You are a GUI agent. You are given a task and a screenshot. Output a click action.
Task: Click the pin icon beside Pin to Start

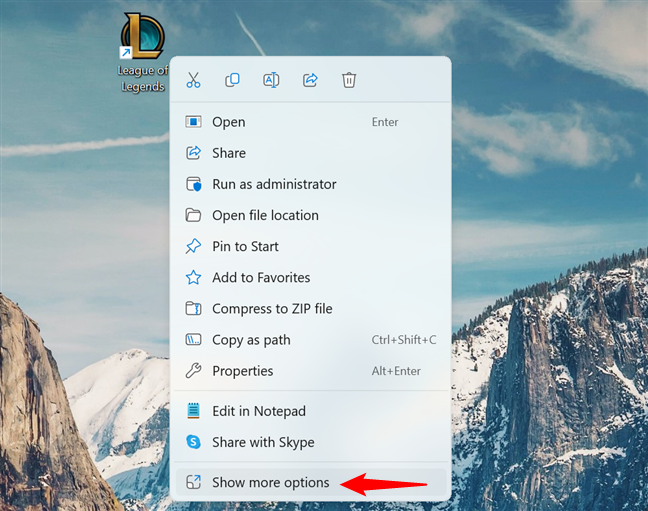click(x=193, y=246)
